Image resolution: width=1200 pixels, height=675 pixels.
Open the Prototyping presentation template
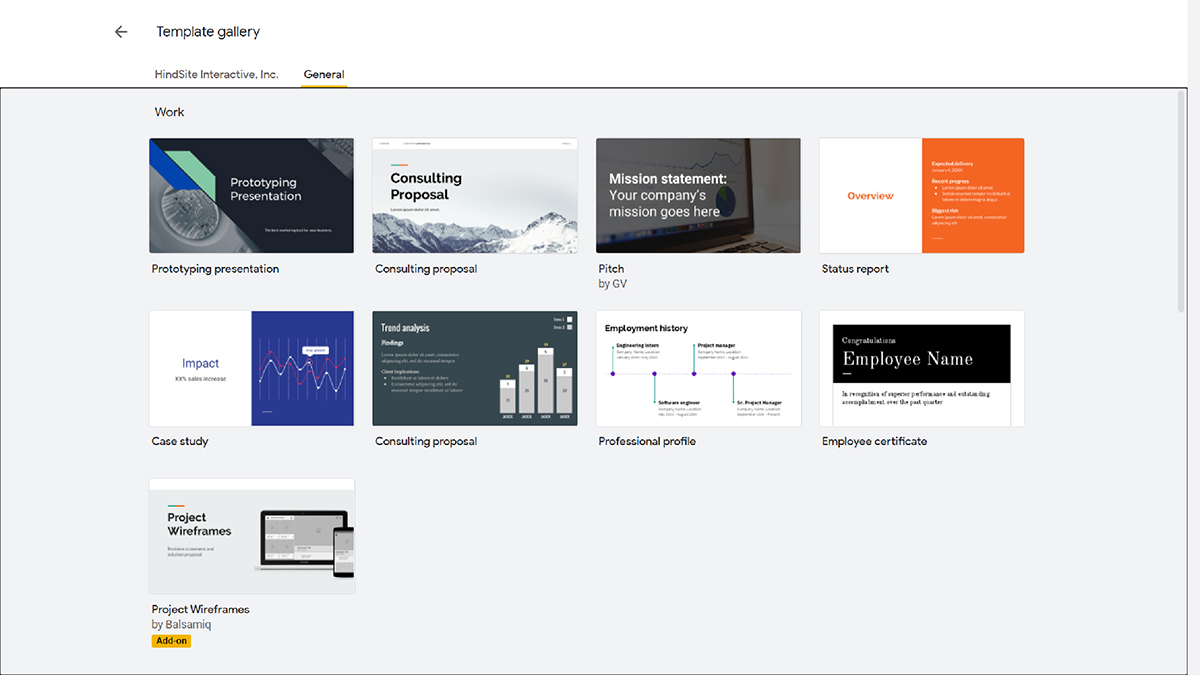click(x=251, y=195)
